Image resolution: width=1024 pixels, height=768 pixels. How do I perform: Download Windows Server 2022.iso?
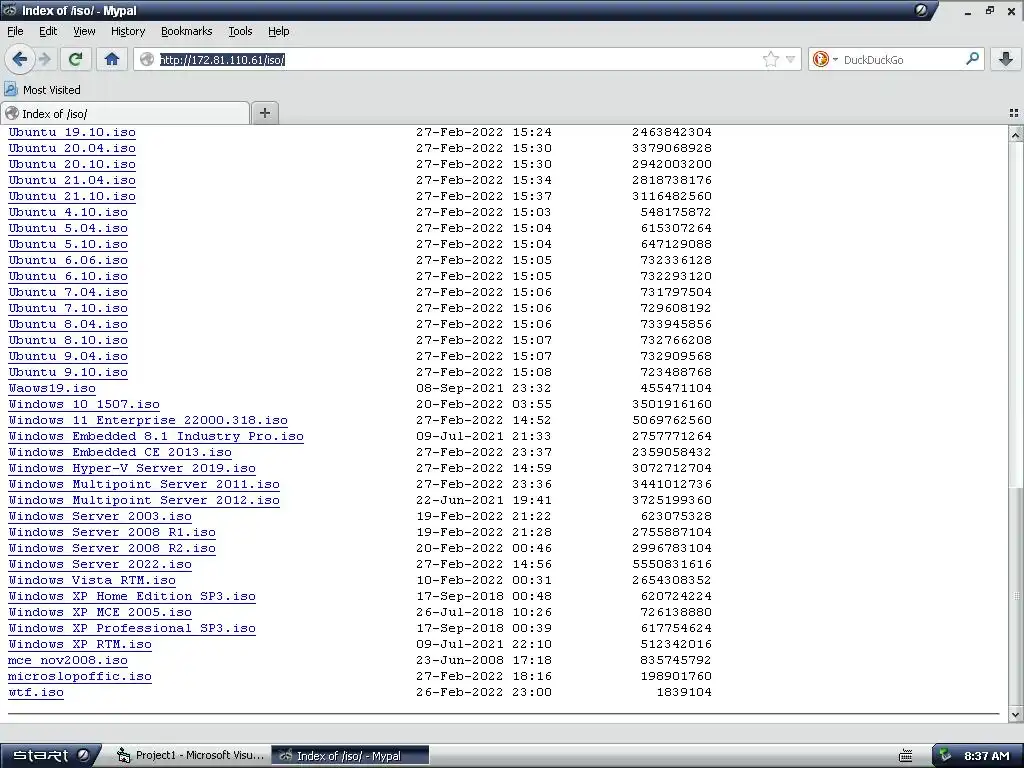click(x=100, y=564)
